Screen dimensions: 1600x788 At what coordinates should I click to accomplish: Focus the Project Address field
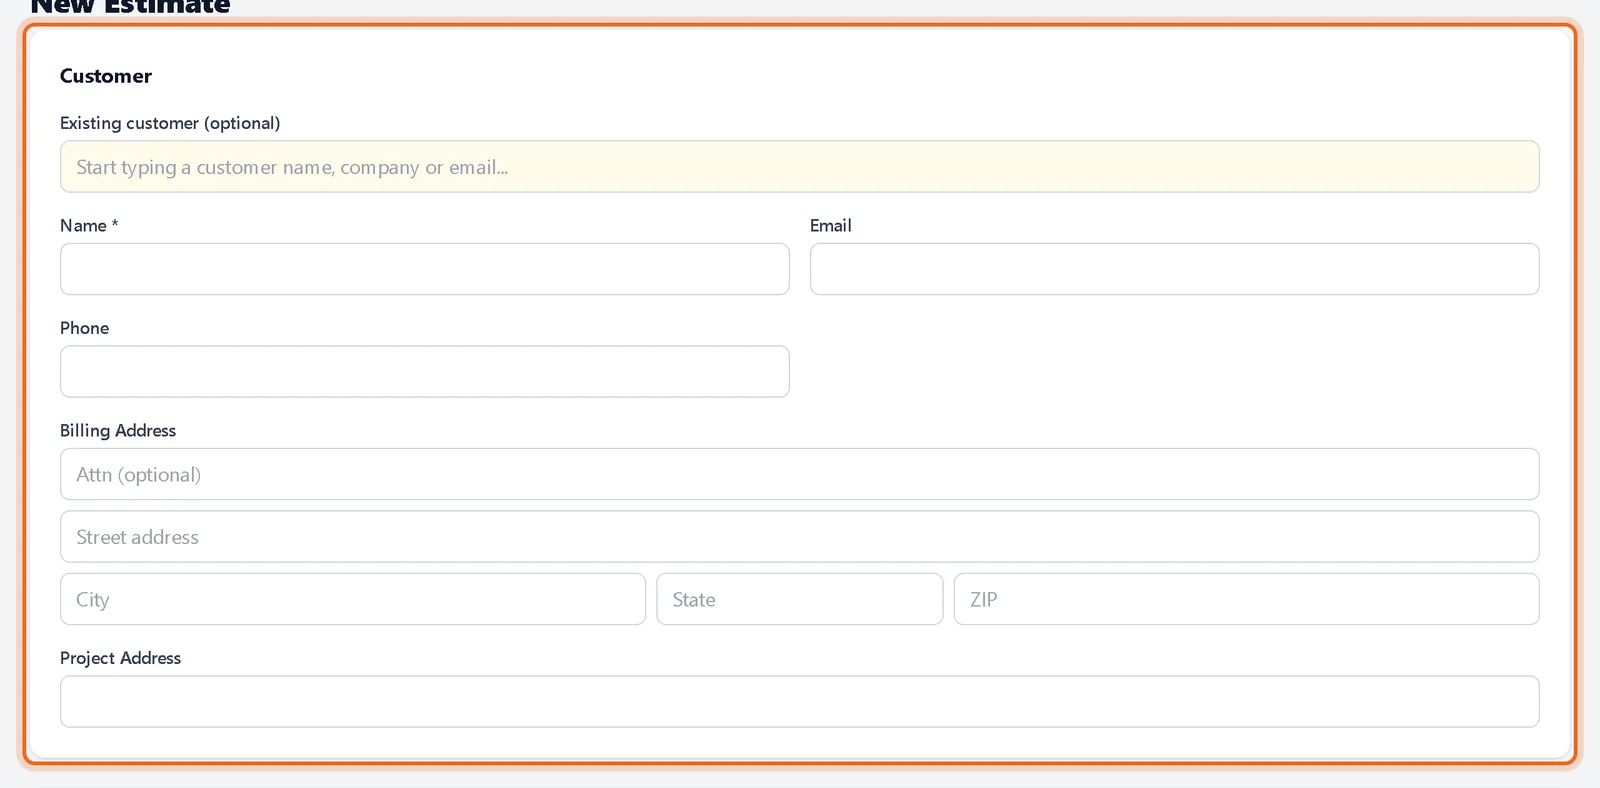tap(799, 702)
